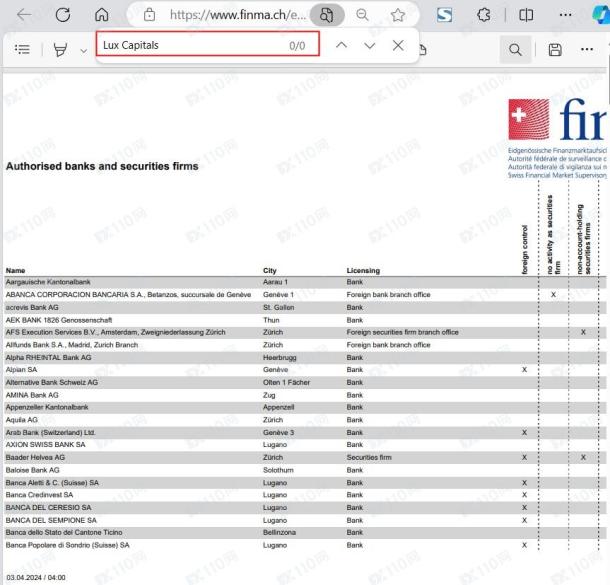Open the Copilot sidebar icon
This screenshot has width=610, height=585.
[x=601, y=15]
